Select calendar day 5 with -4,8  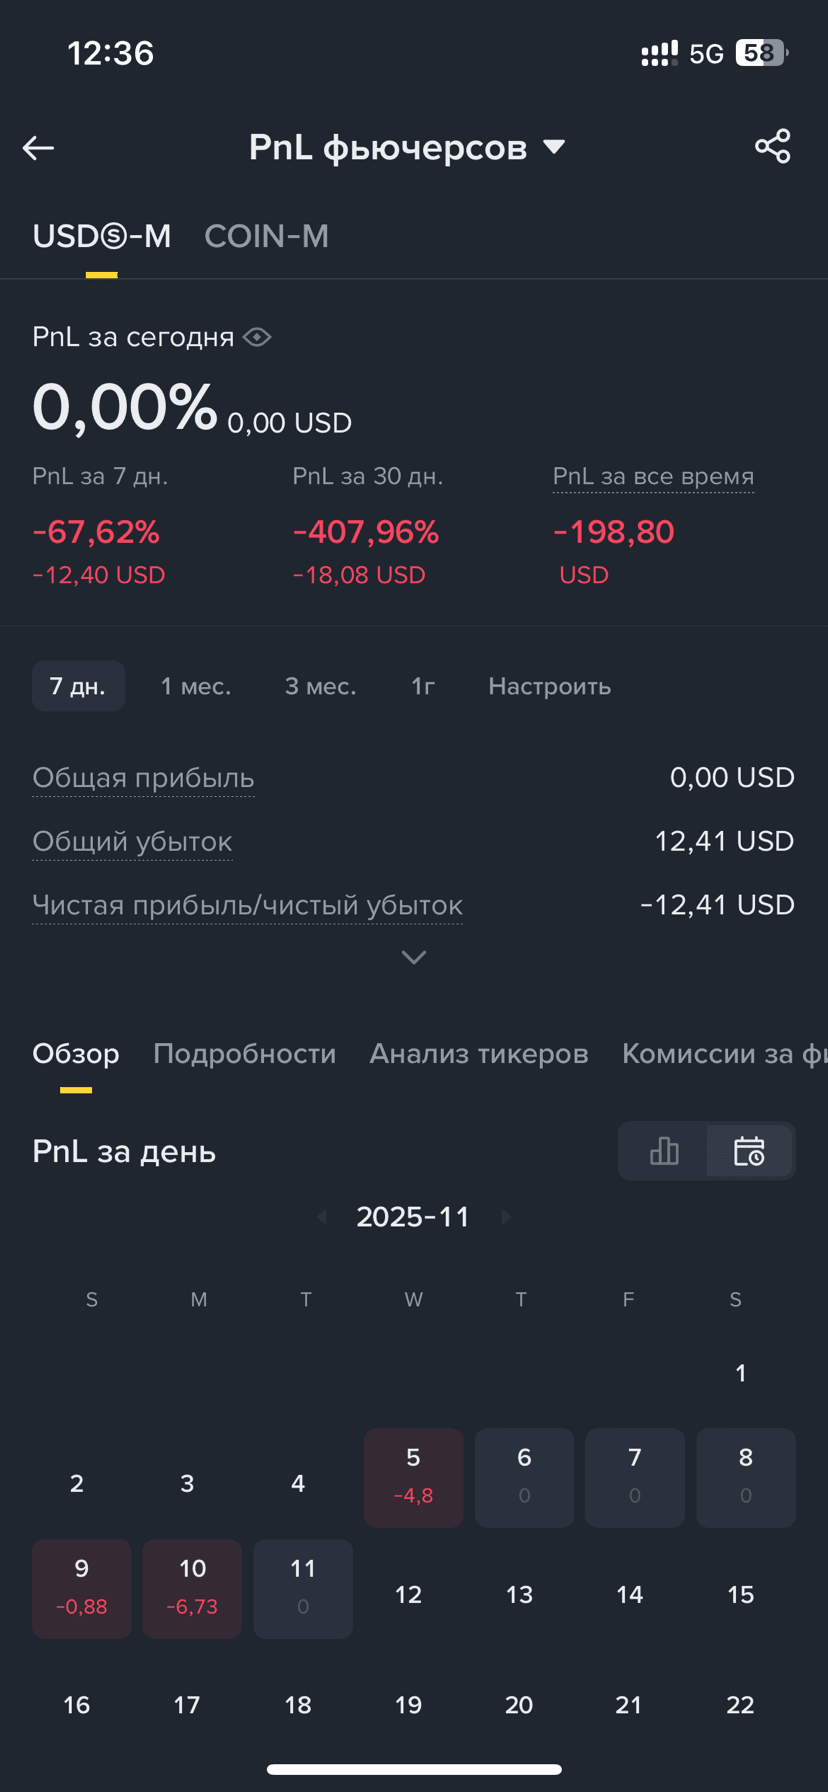click(413, 1478)
